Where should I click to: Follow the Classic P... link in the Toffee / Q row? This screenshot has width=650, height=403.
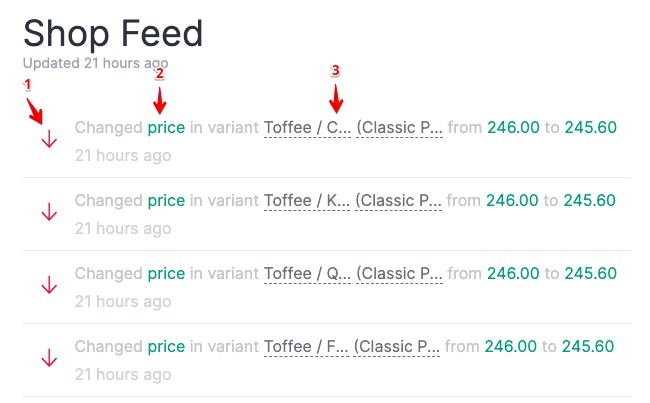(399, 273)
